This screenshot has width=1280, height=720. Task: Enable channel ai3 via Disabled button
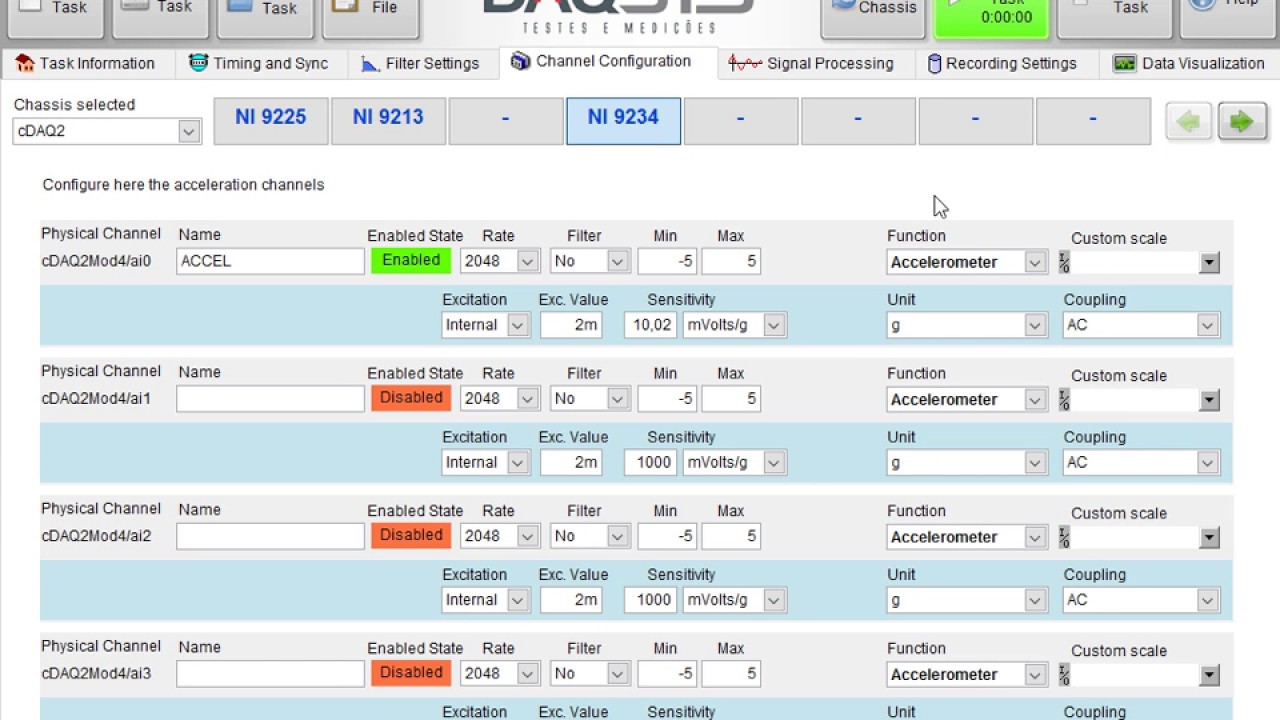point(411,673)
